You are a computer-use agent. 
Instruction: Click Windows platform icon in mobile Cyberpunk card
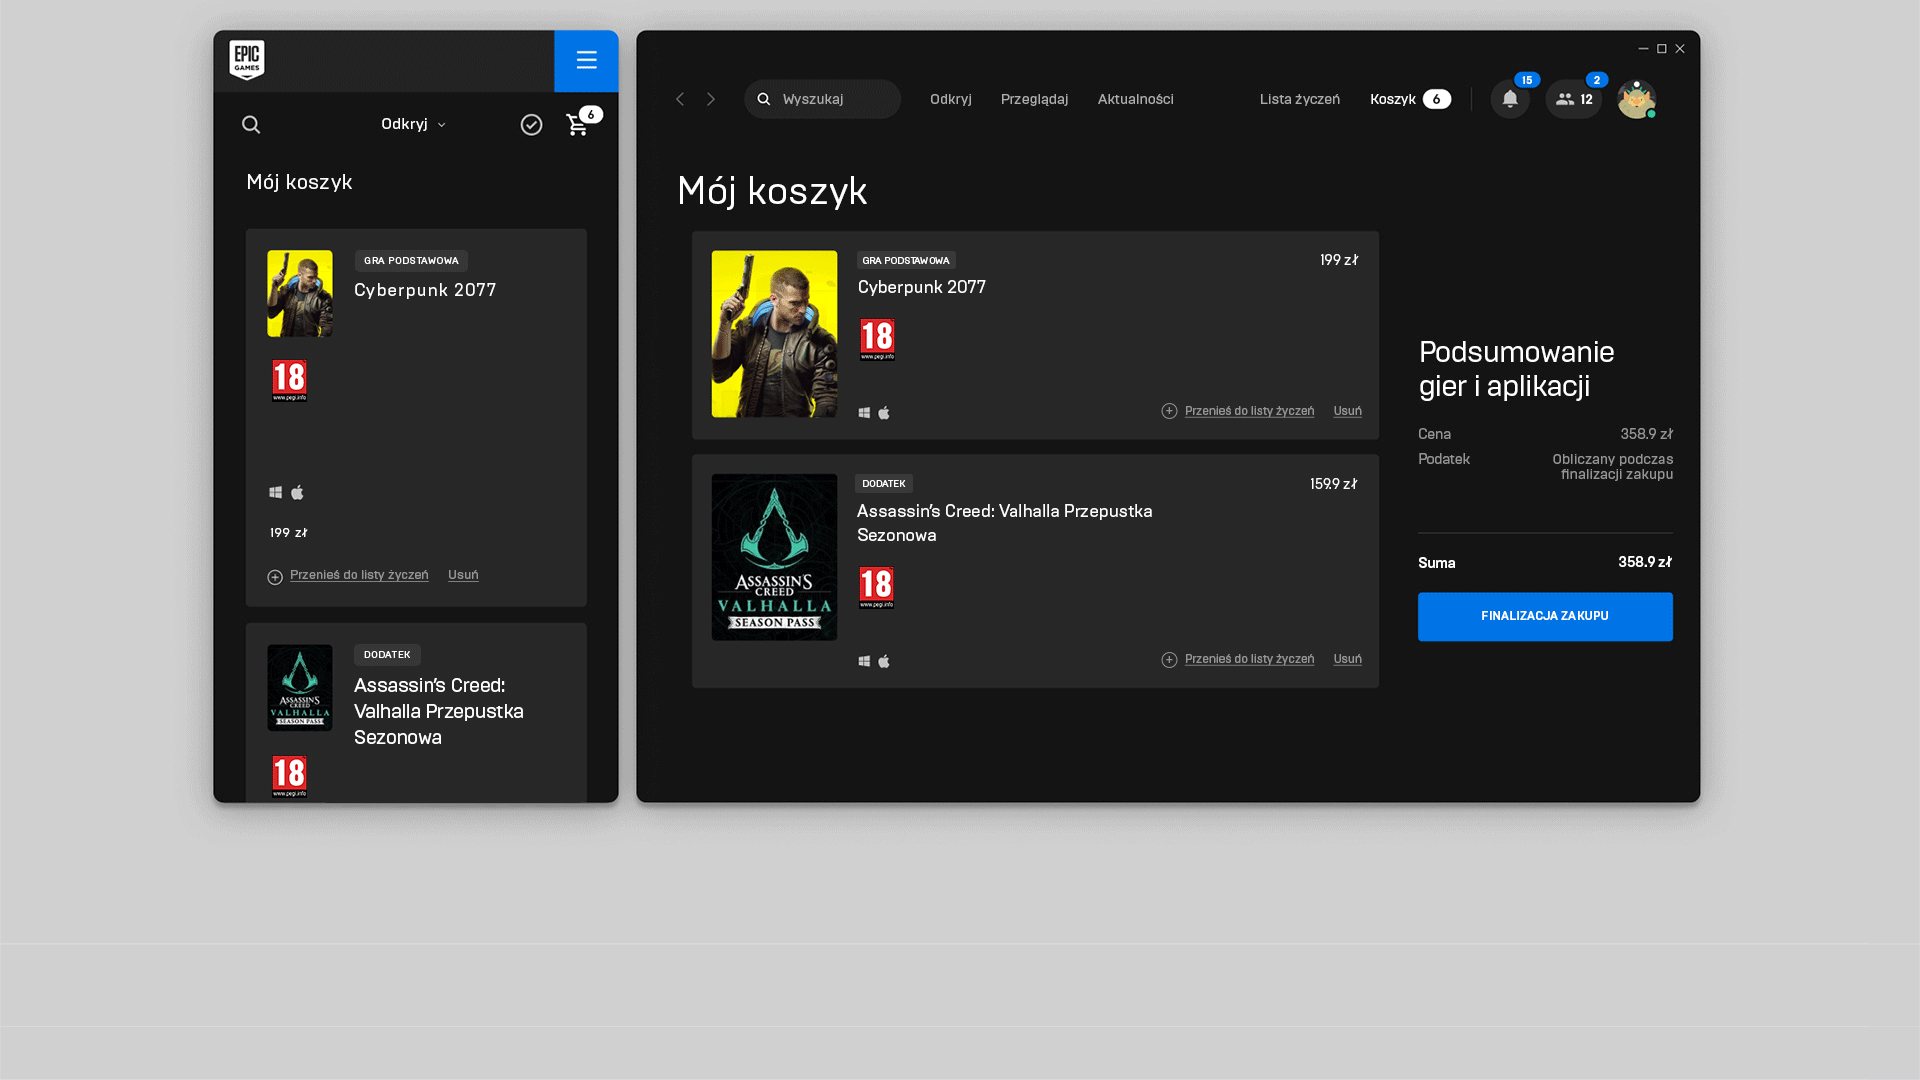(276, 492)
